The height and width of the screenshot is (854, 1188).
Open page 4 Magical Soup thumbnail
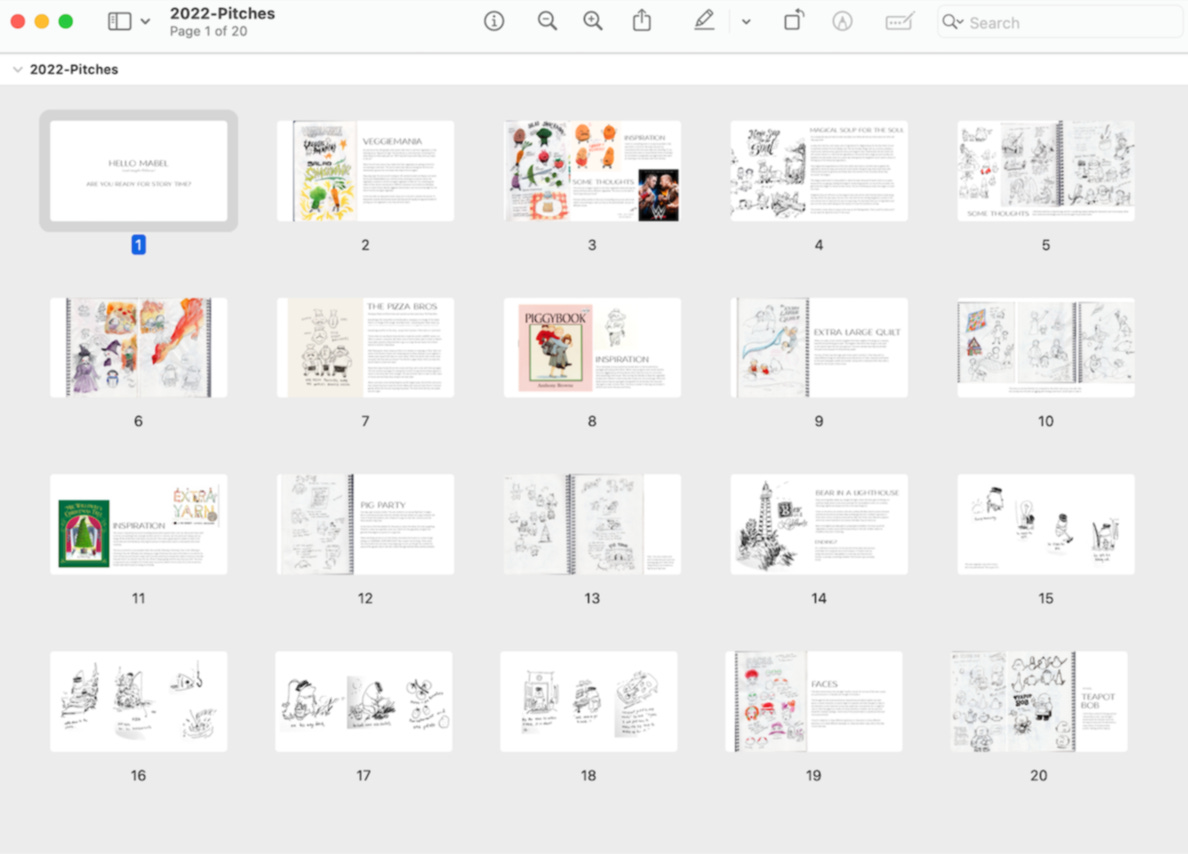click(819, 170)
